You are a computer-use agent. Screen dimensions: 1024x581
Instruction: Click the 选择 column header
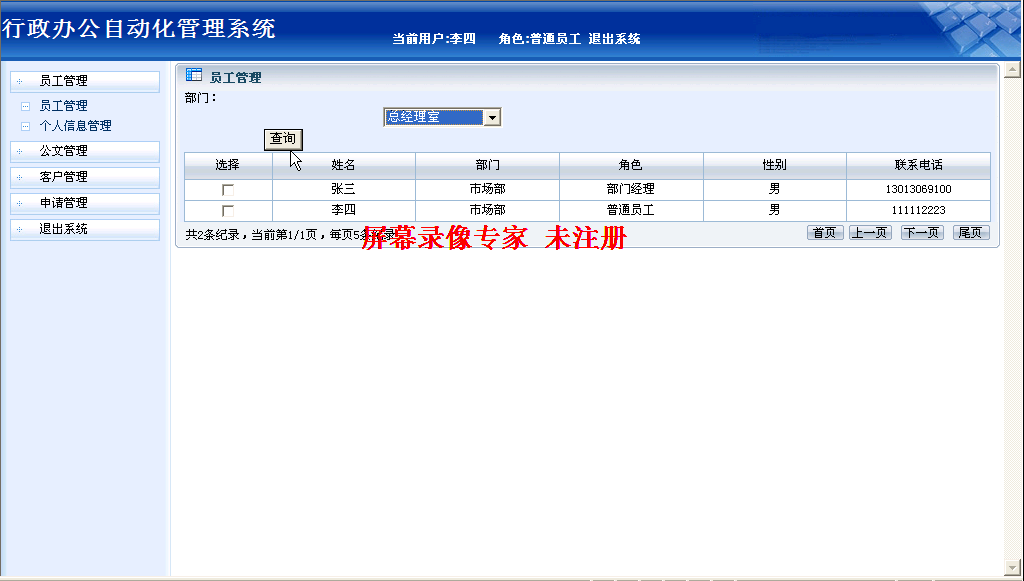[228, 166]
